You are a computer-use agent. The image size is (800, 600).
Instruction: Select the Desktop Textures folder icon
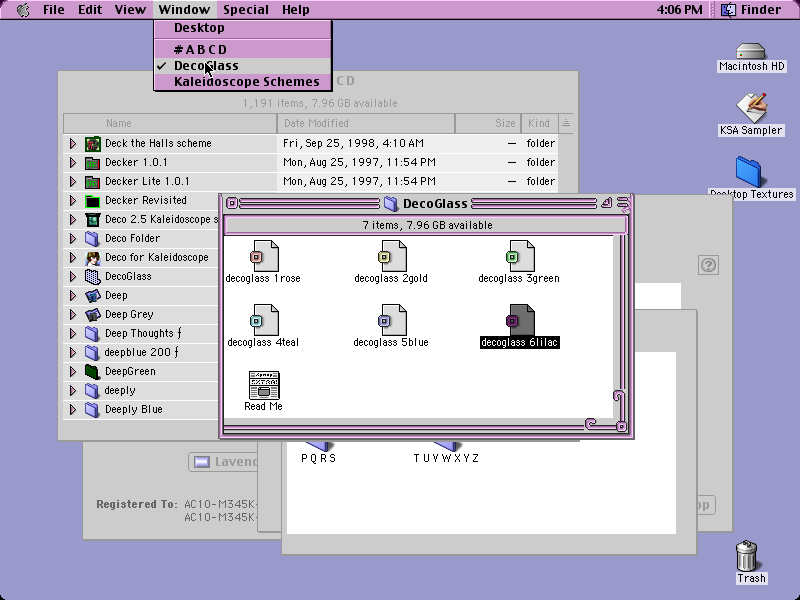(x=749, y=172)
